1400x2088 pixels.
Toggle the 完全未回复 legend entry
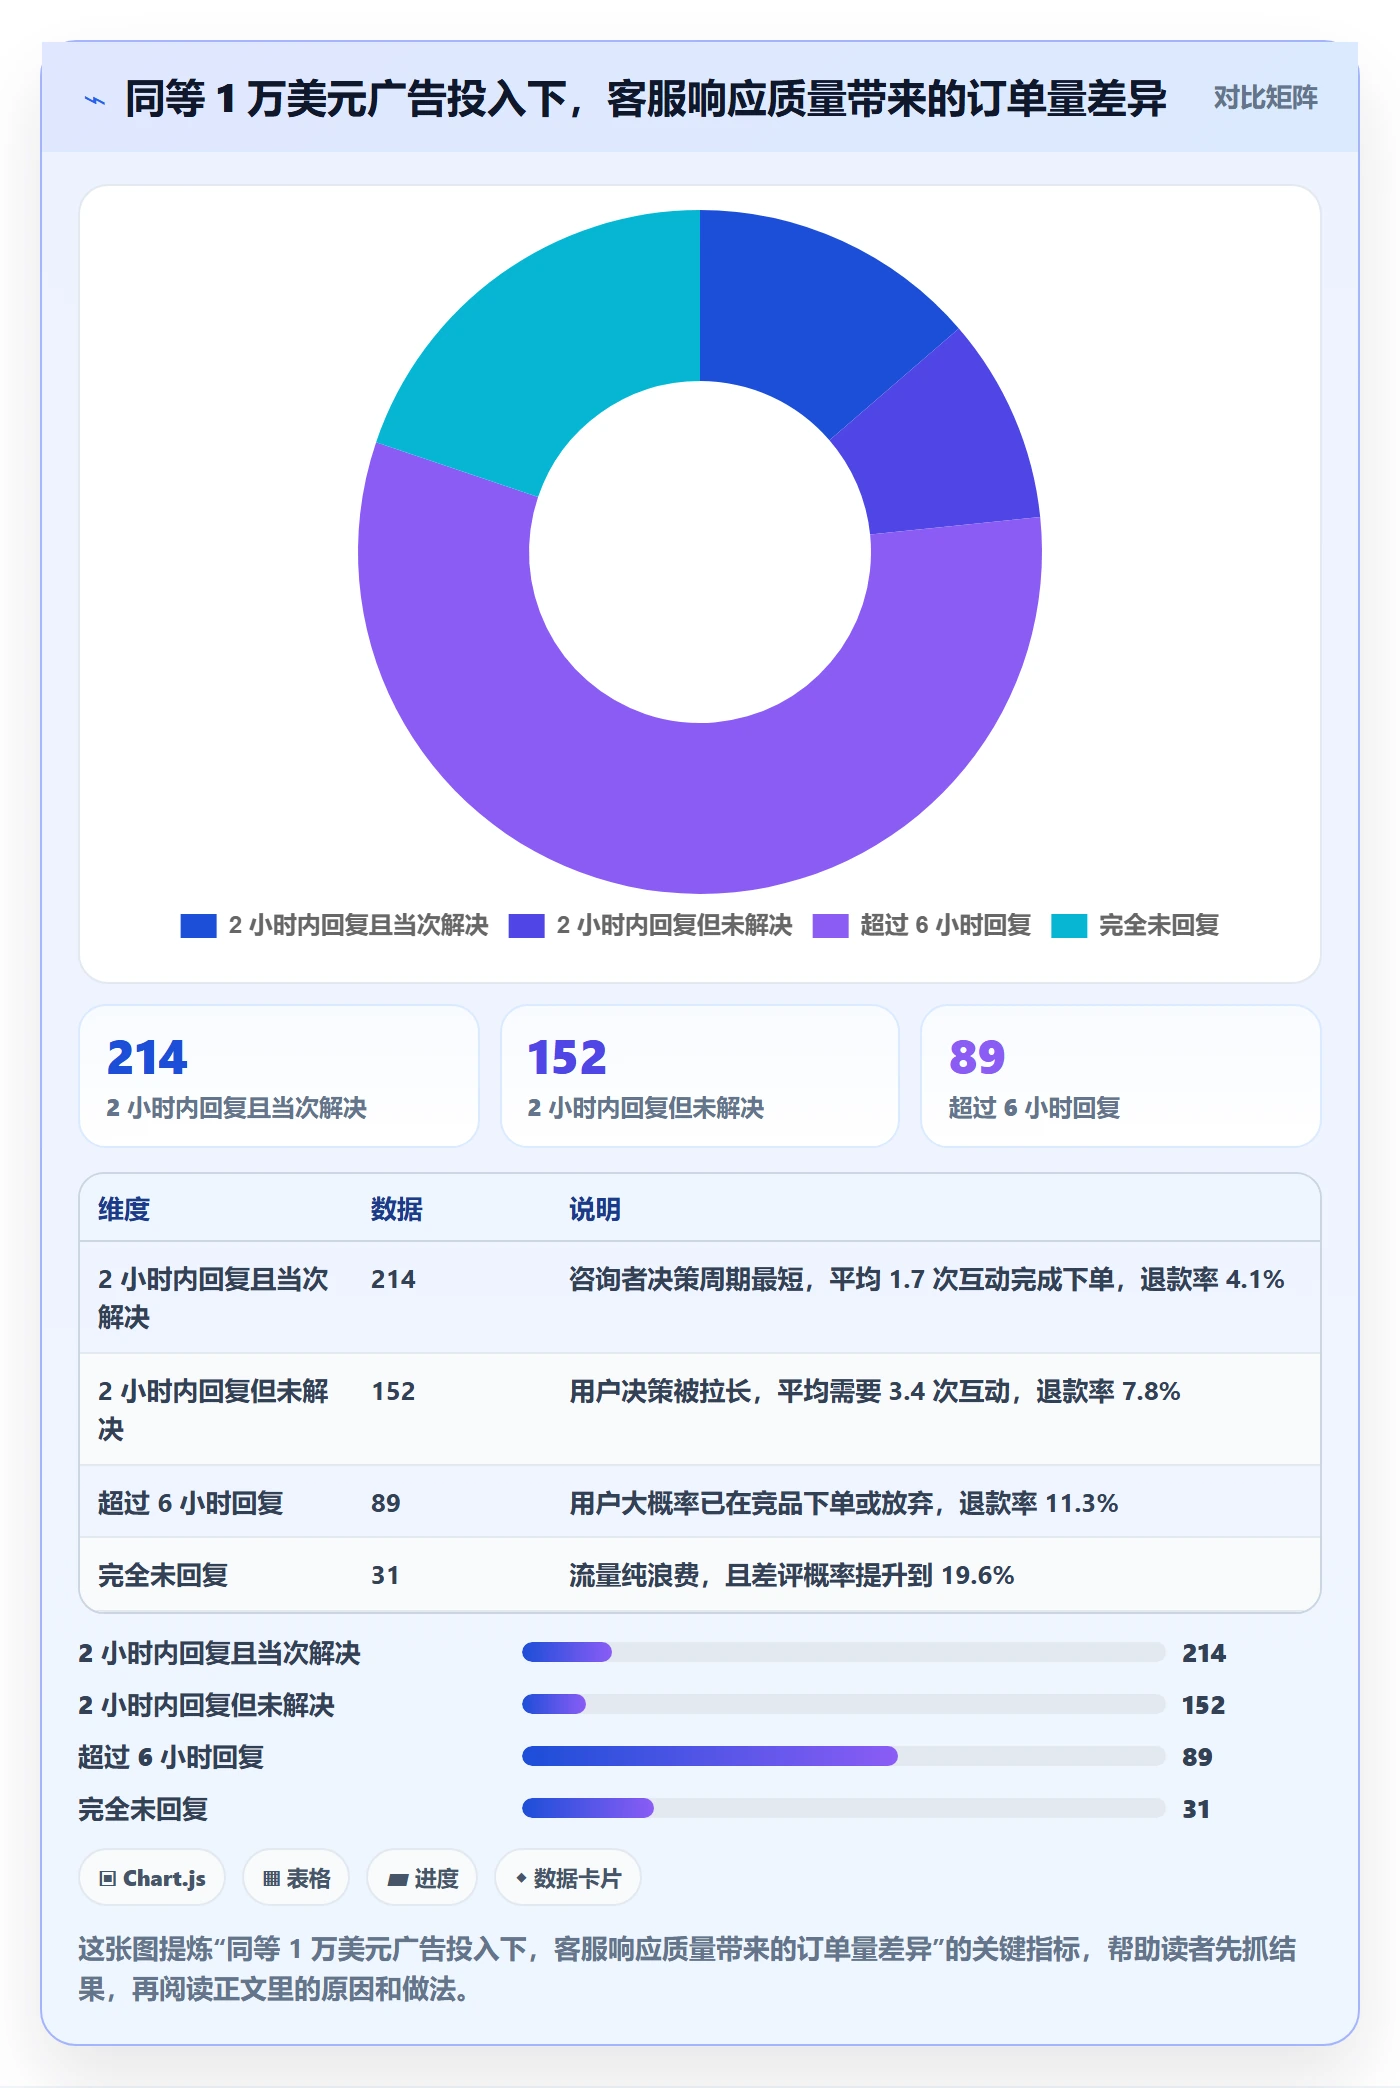click(1135, 926)
